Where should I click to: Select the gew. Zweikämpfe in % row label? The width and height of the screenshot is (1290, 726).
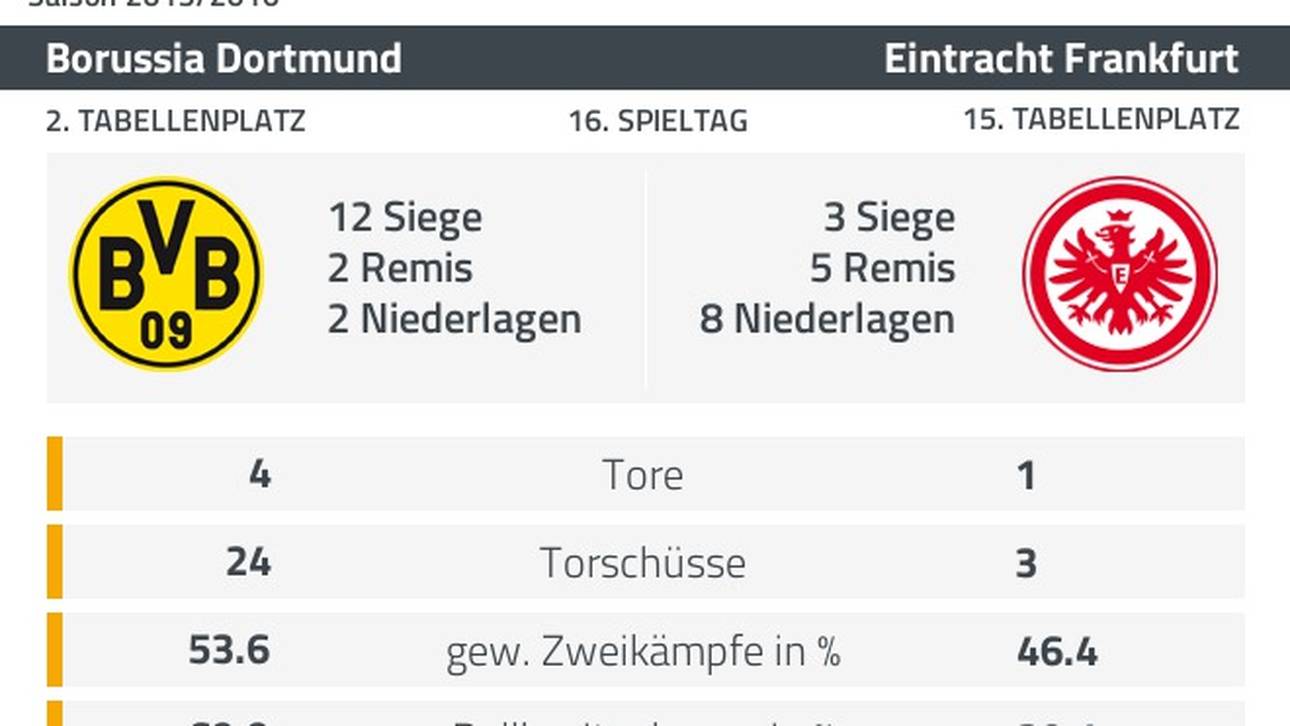[x=643, y=652]
